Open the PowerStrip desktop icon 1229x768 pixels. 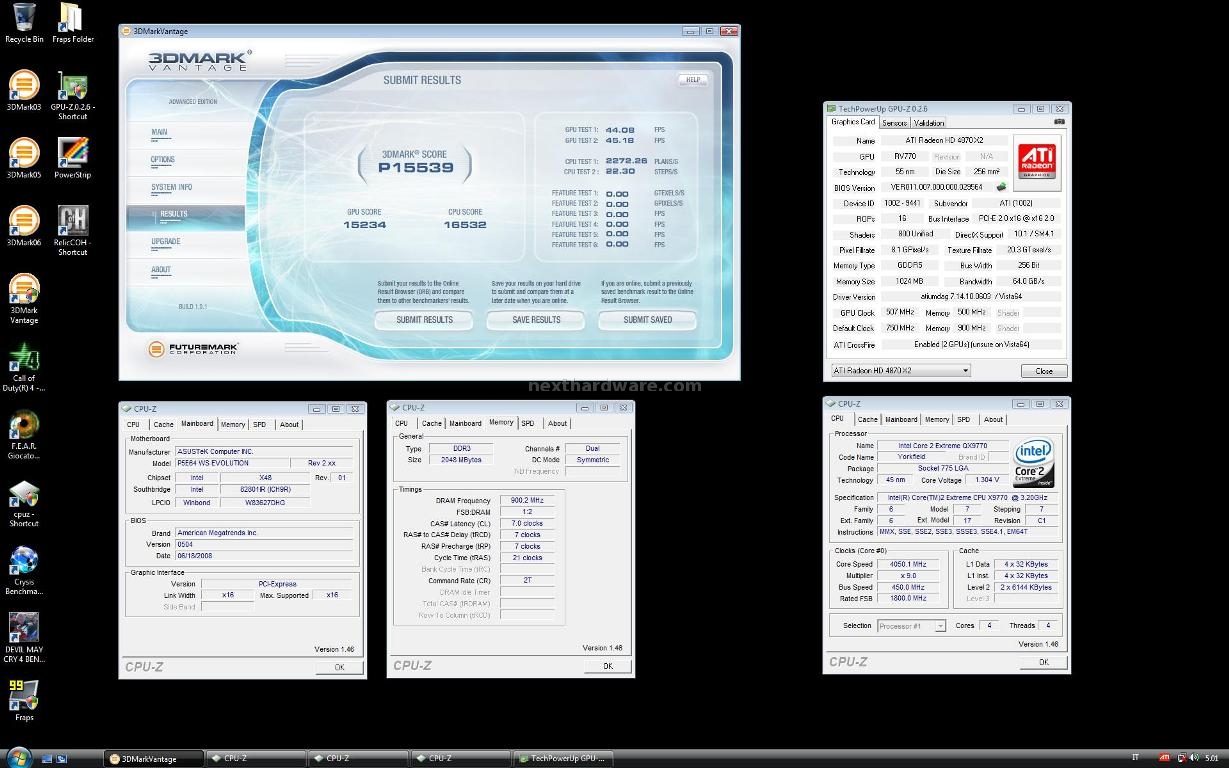(72, 159)
